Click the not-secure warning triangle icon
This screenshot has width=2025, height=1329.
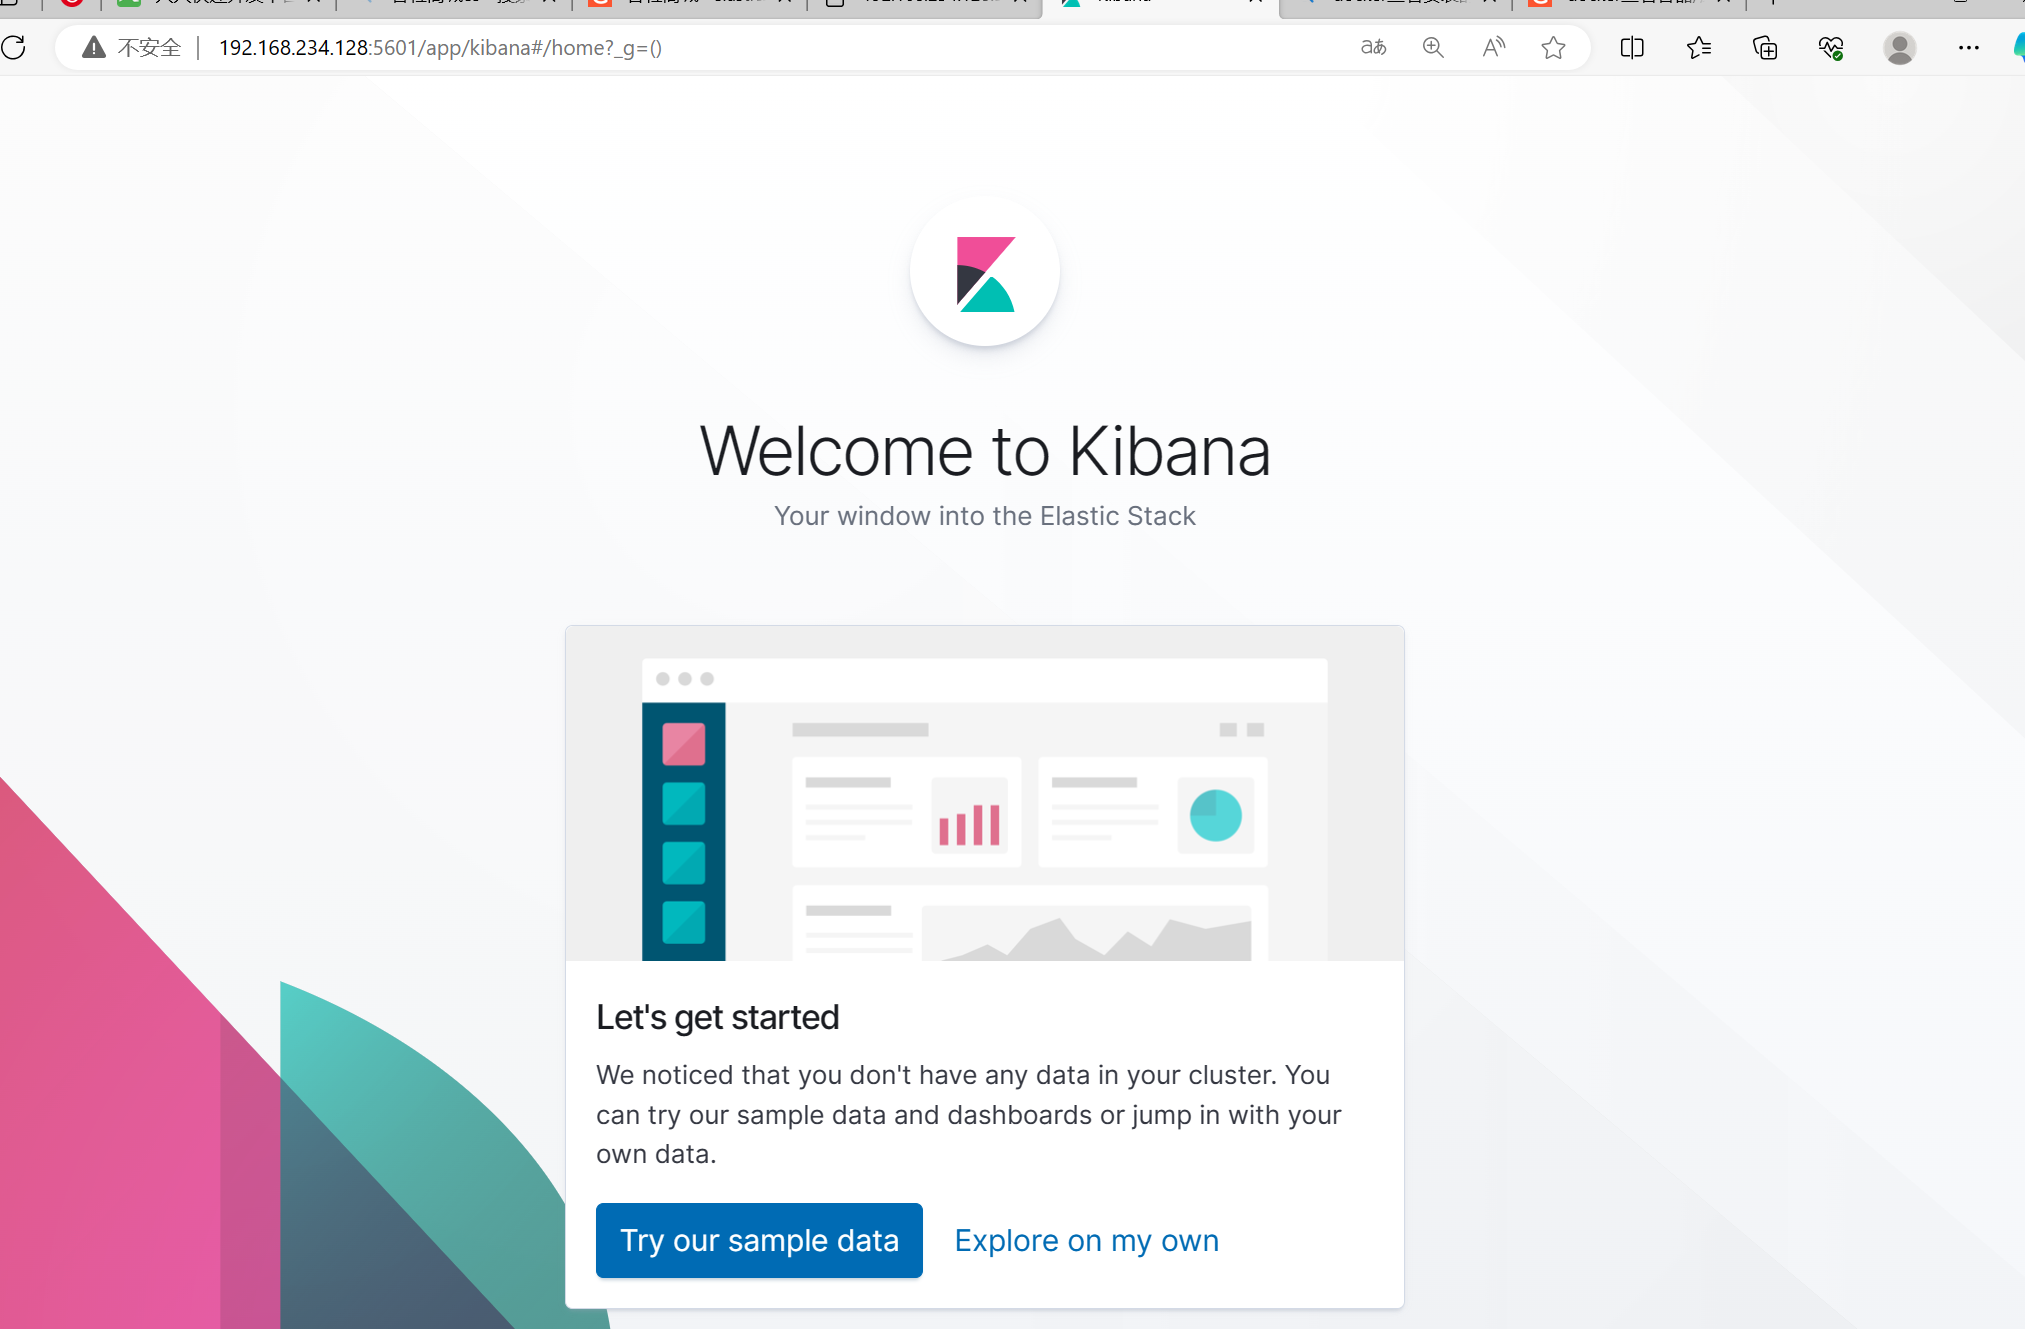coord(94,47)
